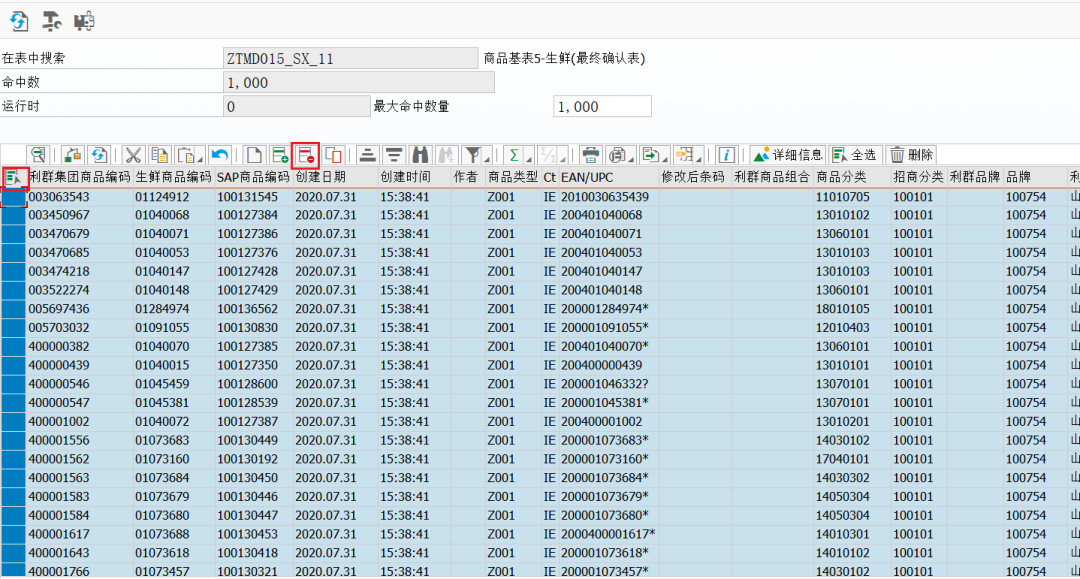Sort in ascending order icon

(x=367, y=155)
